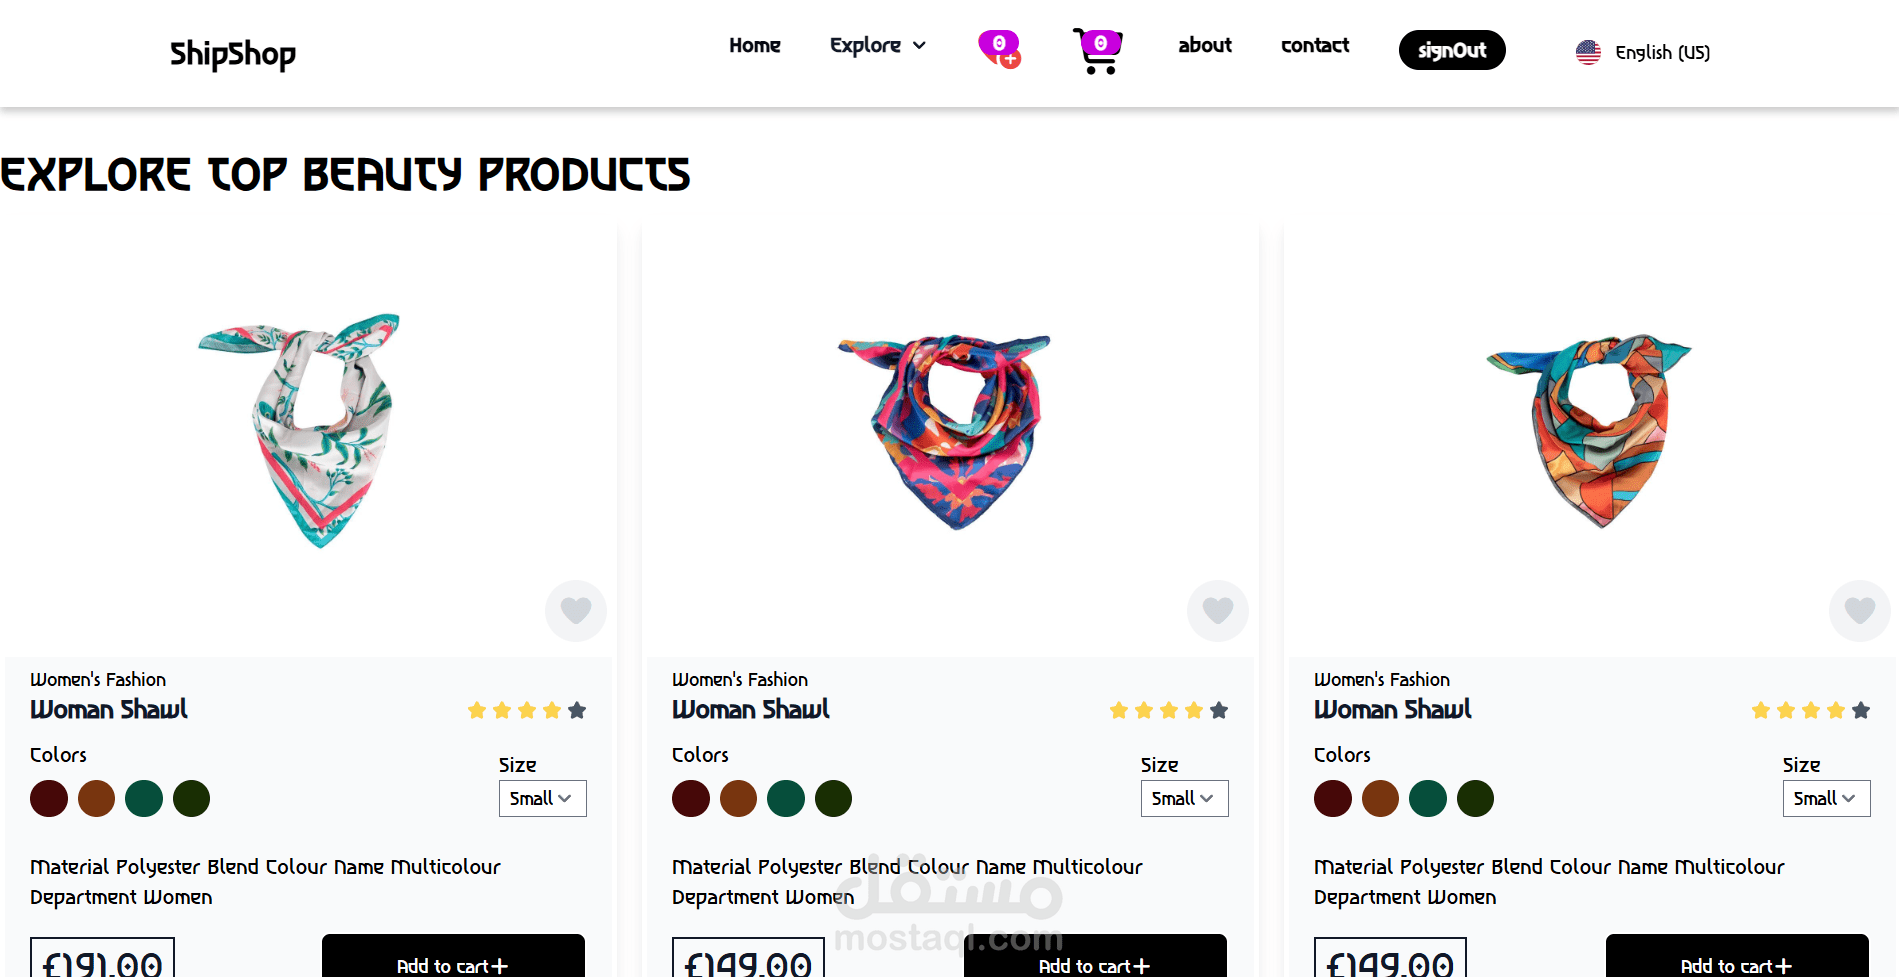
Task: Open Size dropdown on third shawl
Action: [1826, 798]
